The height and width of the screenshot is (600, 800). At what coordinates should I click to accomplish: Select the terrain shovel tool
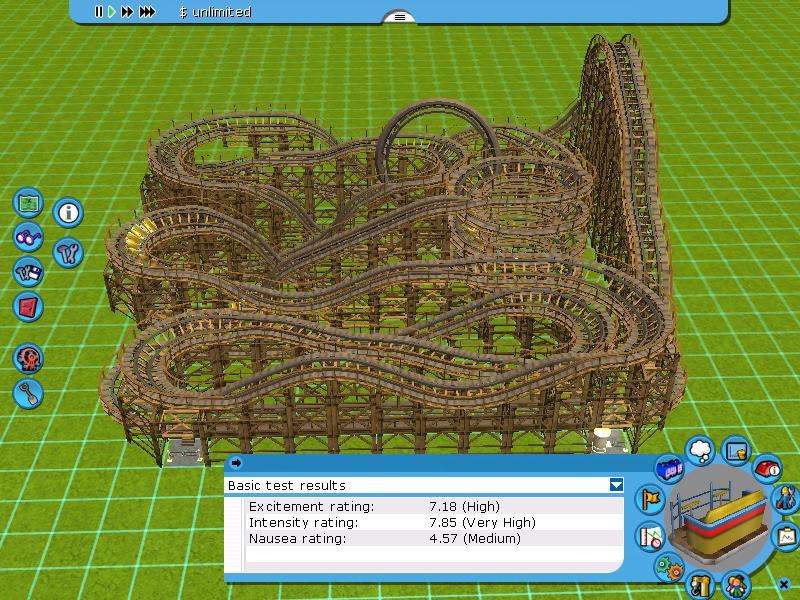28,393
